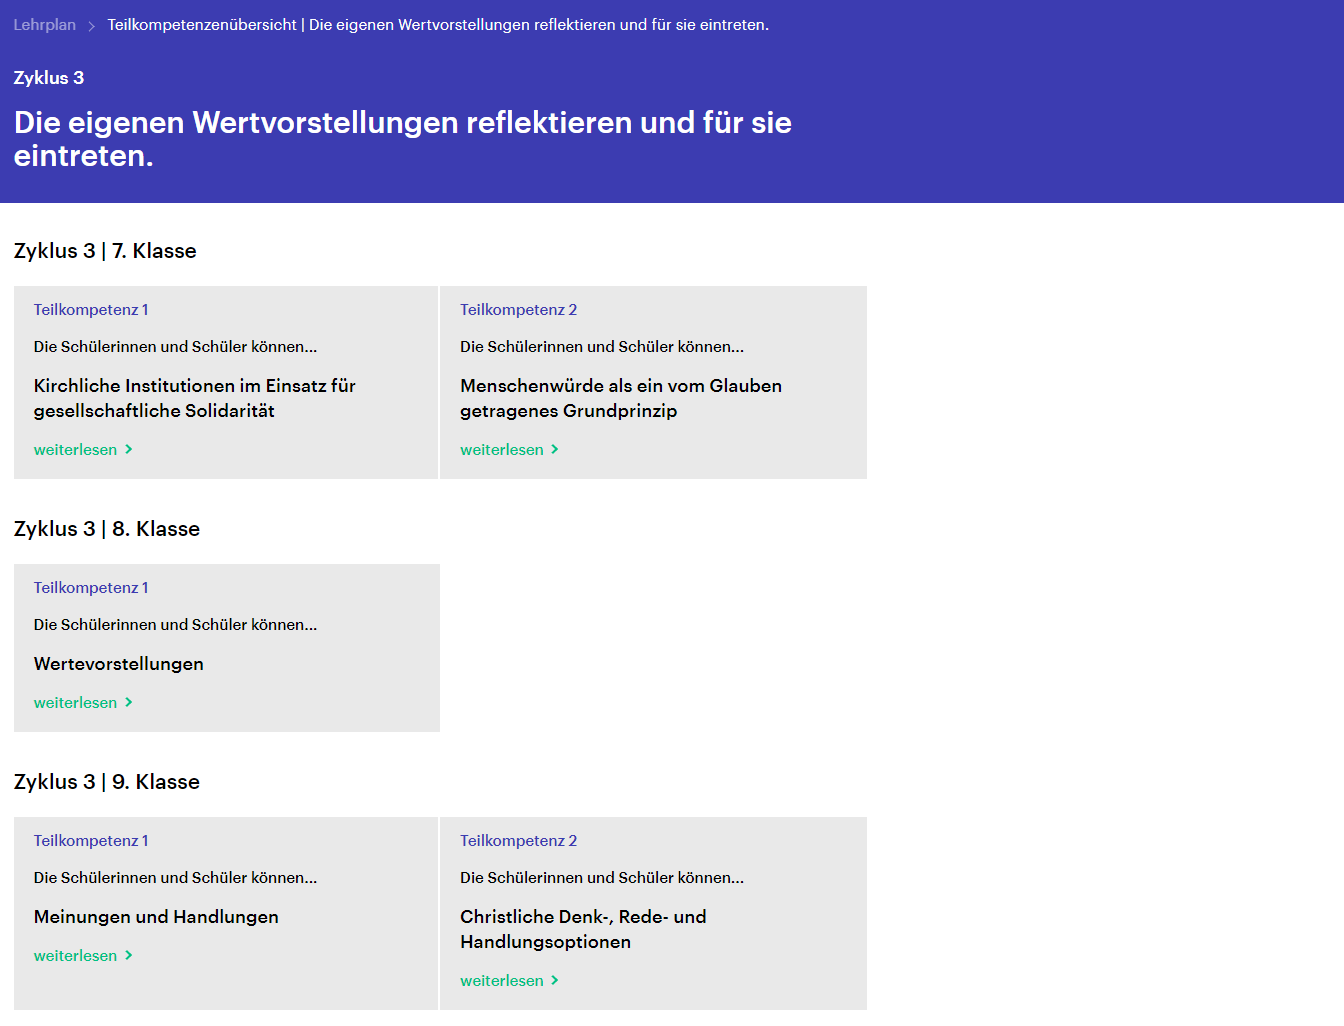Click the chevron icon under Meinungen und Handlungen
The width and height of the screenshot is (1344, 1026).
click(128, 956)
